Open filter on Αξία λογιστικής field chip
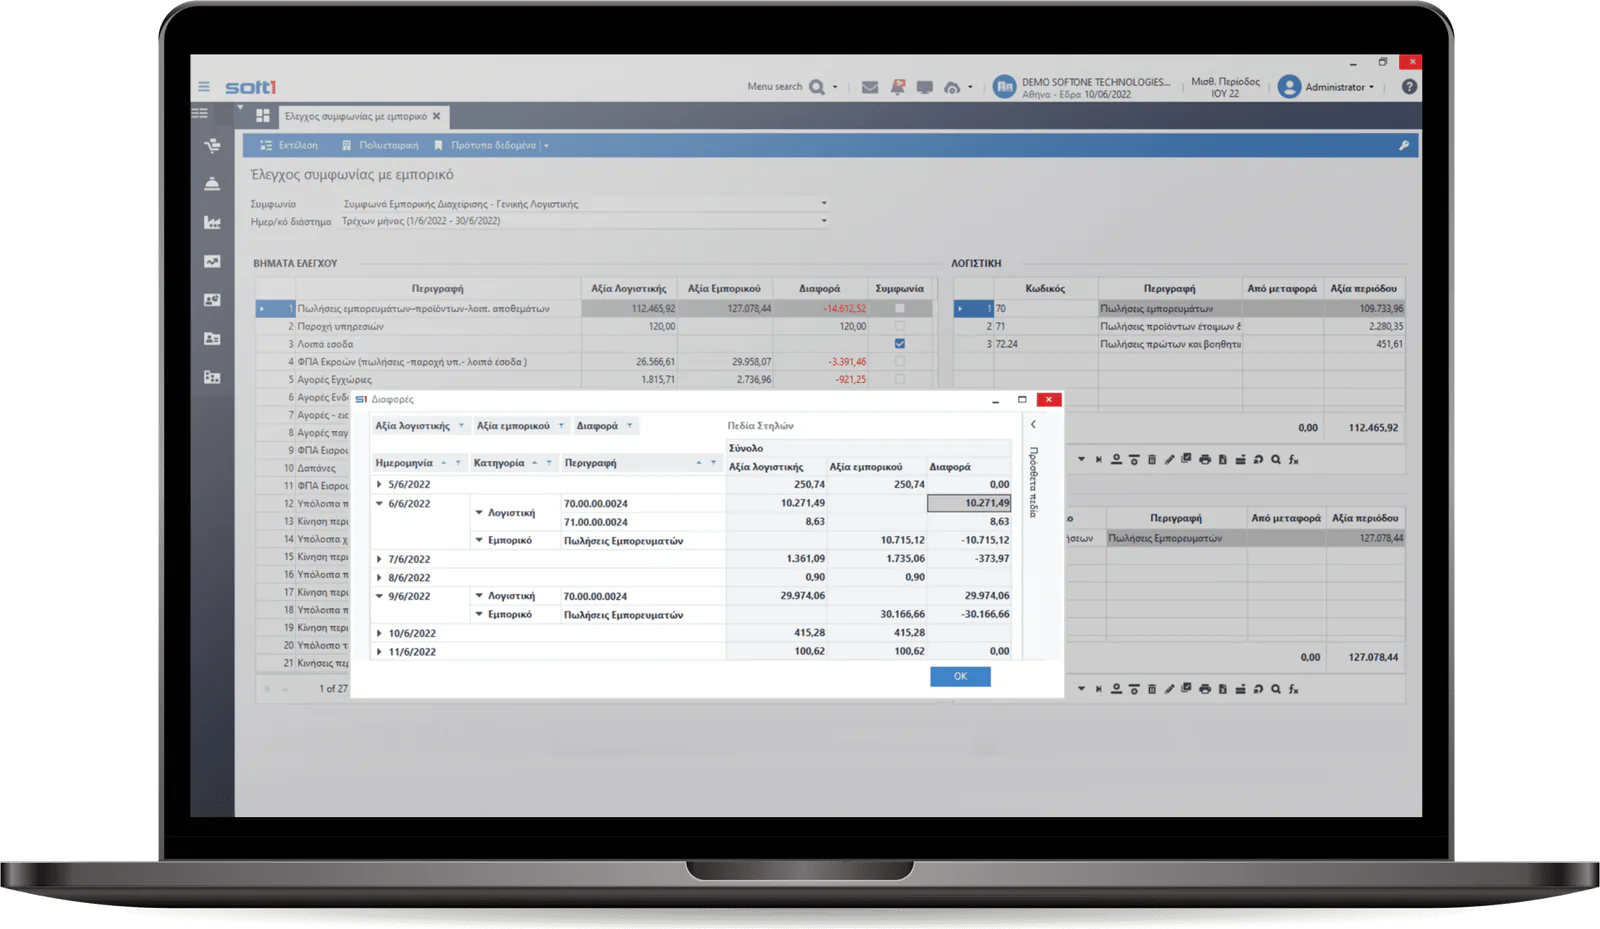The height and width of the screenshot is (929, 1600). pyautogui.click(x=461, y=426)
